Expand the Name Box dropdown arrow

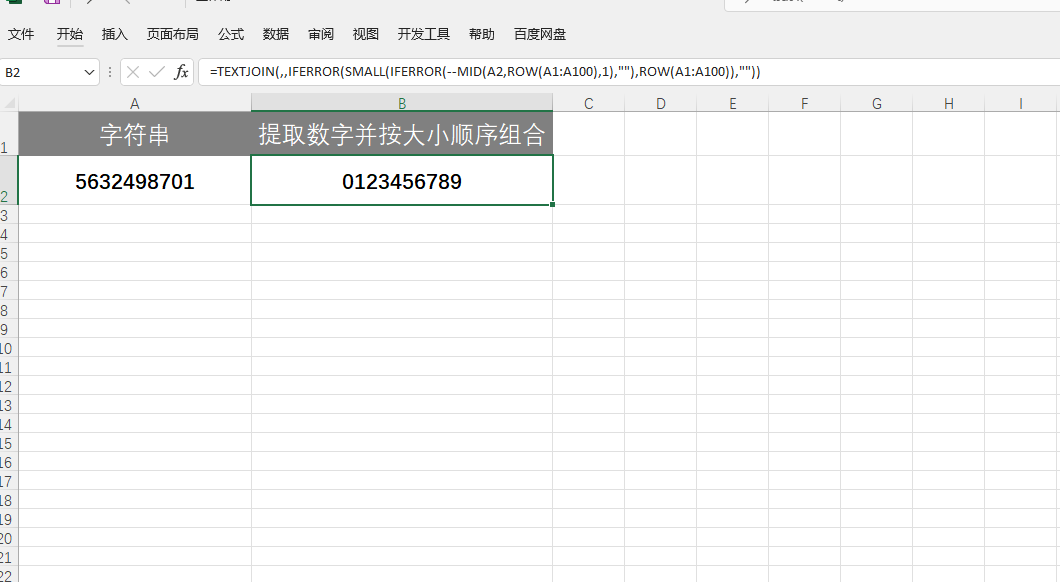tap(89, 72)
